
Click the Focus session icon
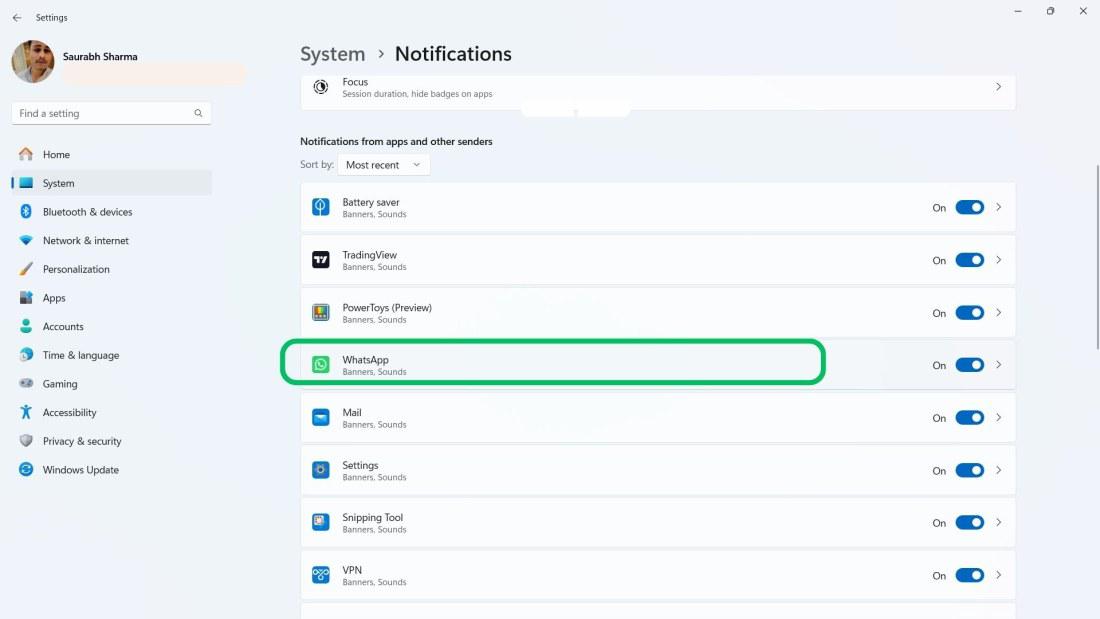320,87
